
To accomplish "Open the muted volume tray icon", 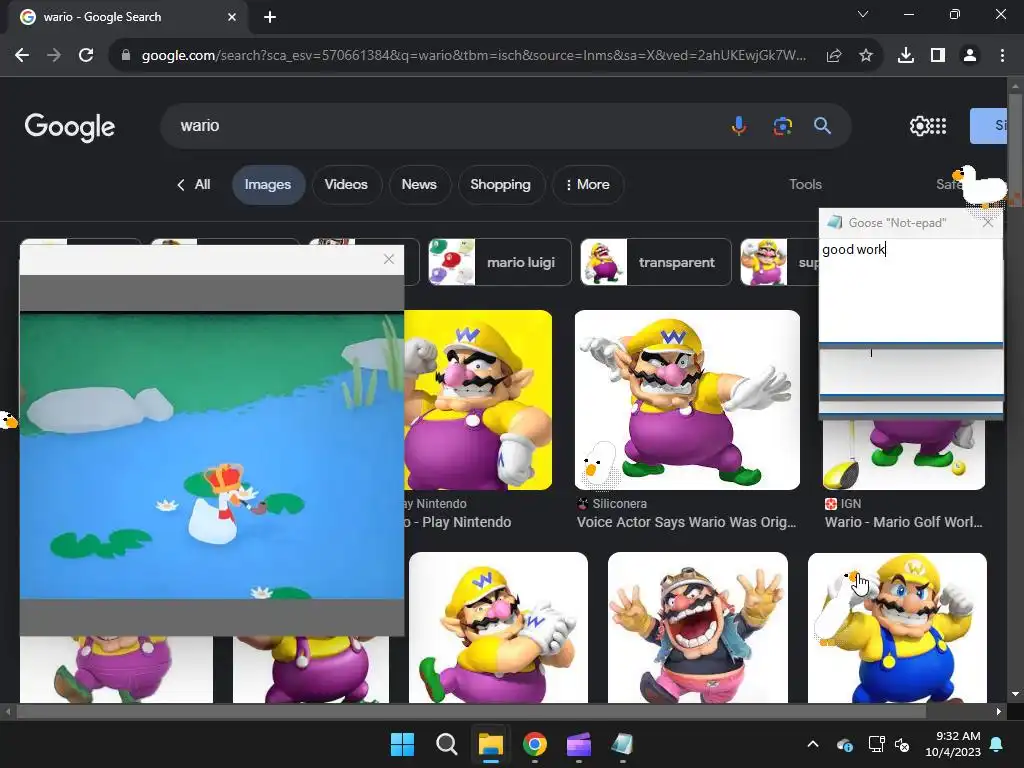I will point(902,744).
